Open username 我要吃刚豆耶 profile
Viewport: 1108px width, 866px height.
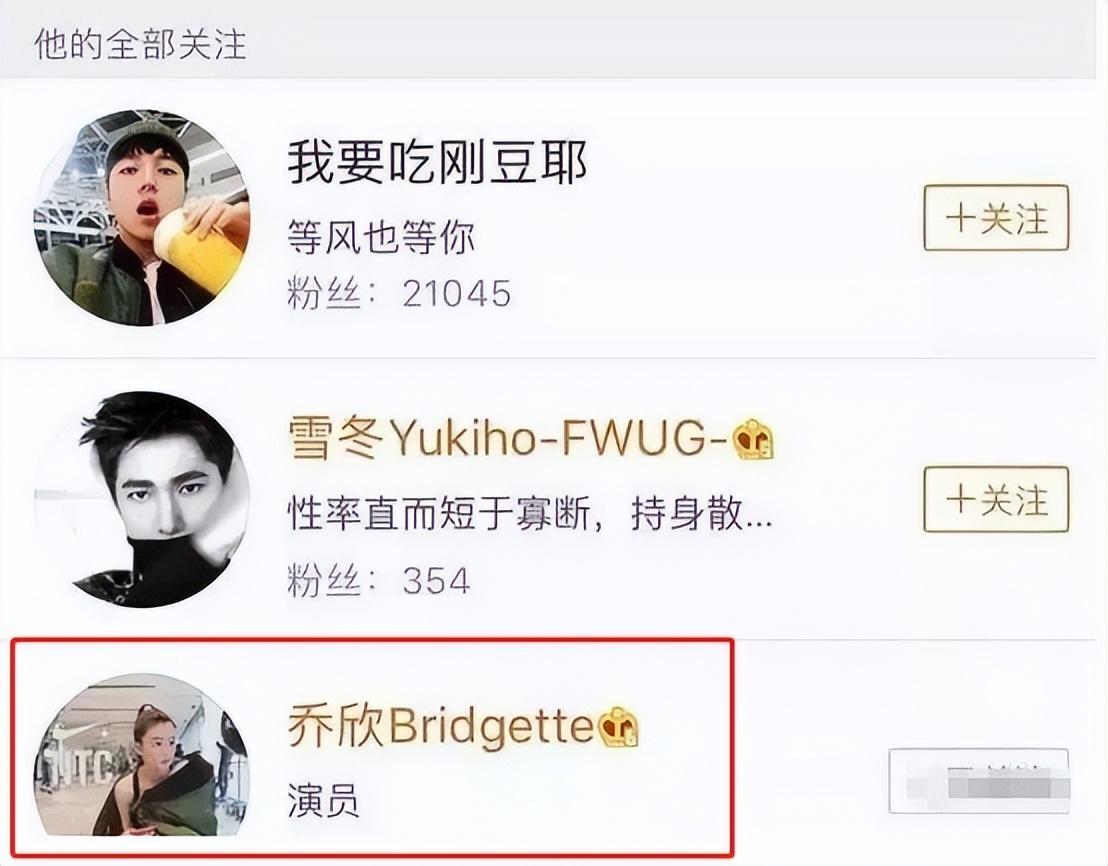pyautogui.click(x=437, y=162)
